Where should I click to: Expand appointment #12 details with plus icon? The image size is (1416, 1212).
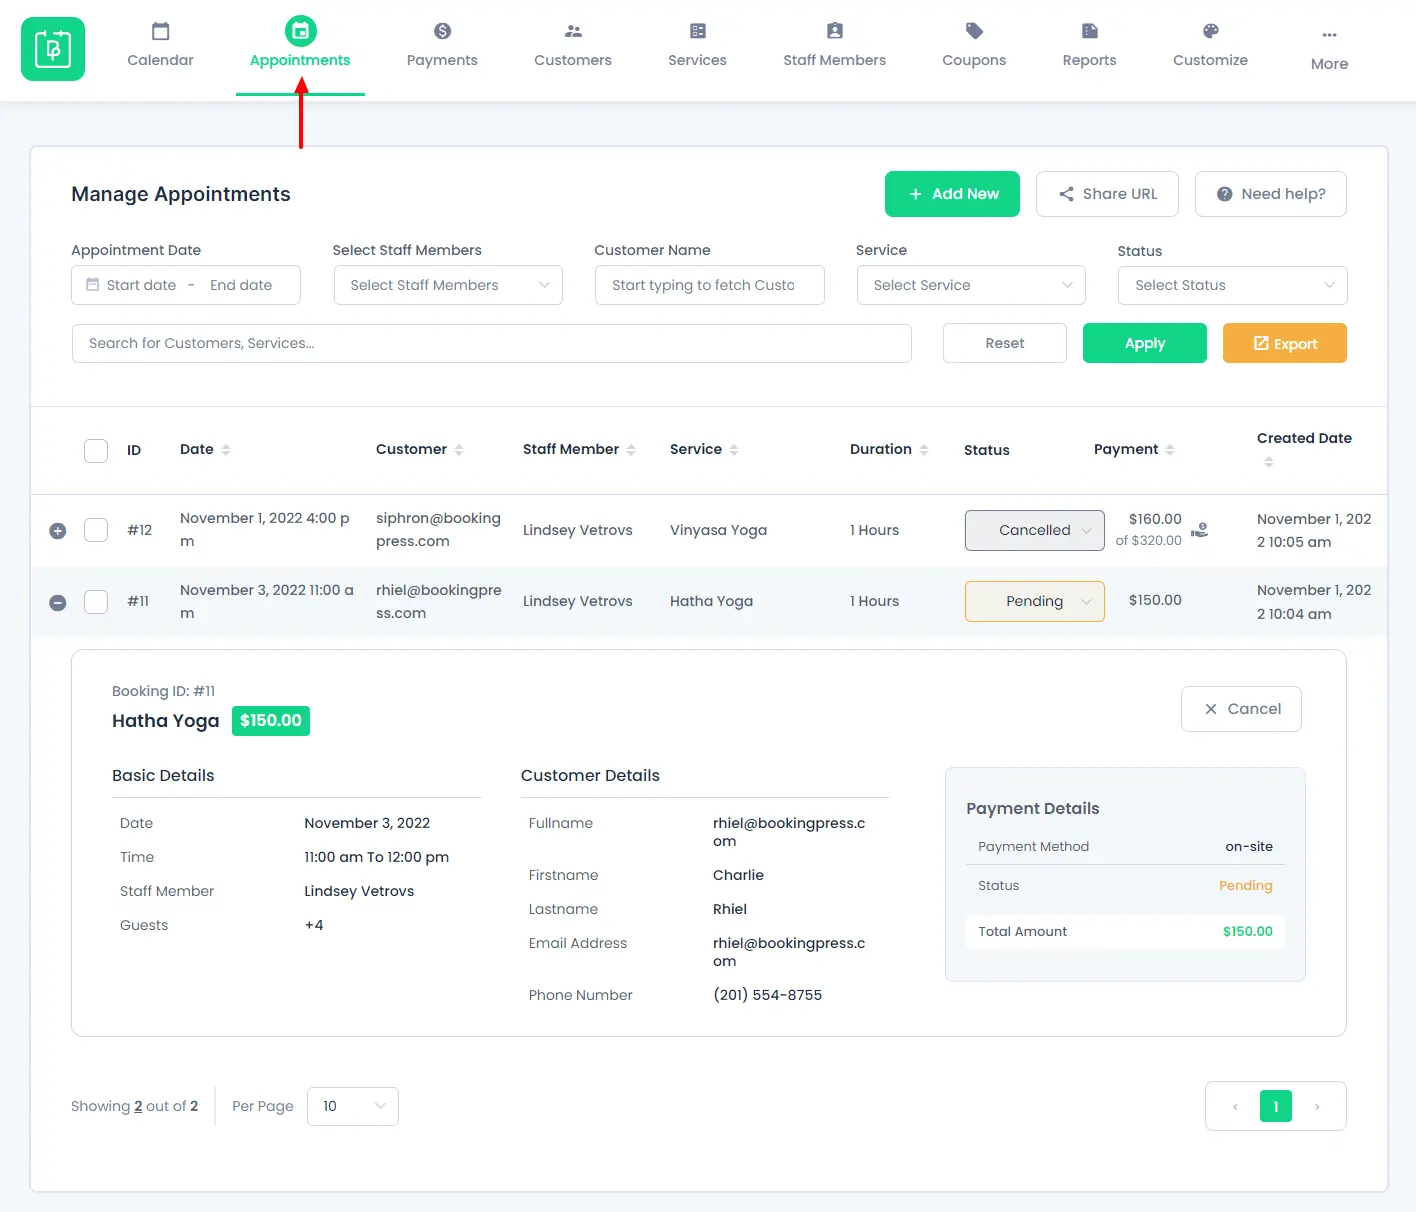click(x=57, y=530)
